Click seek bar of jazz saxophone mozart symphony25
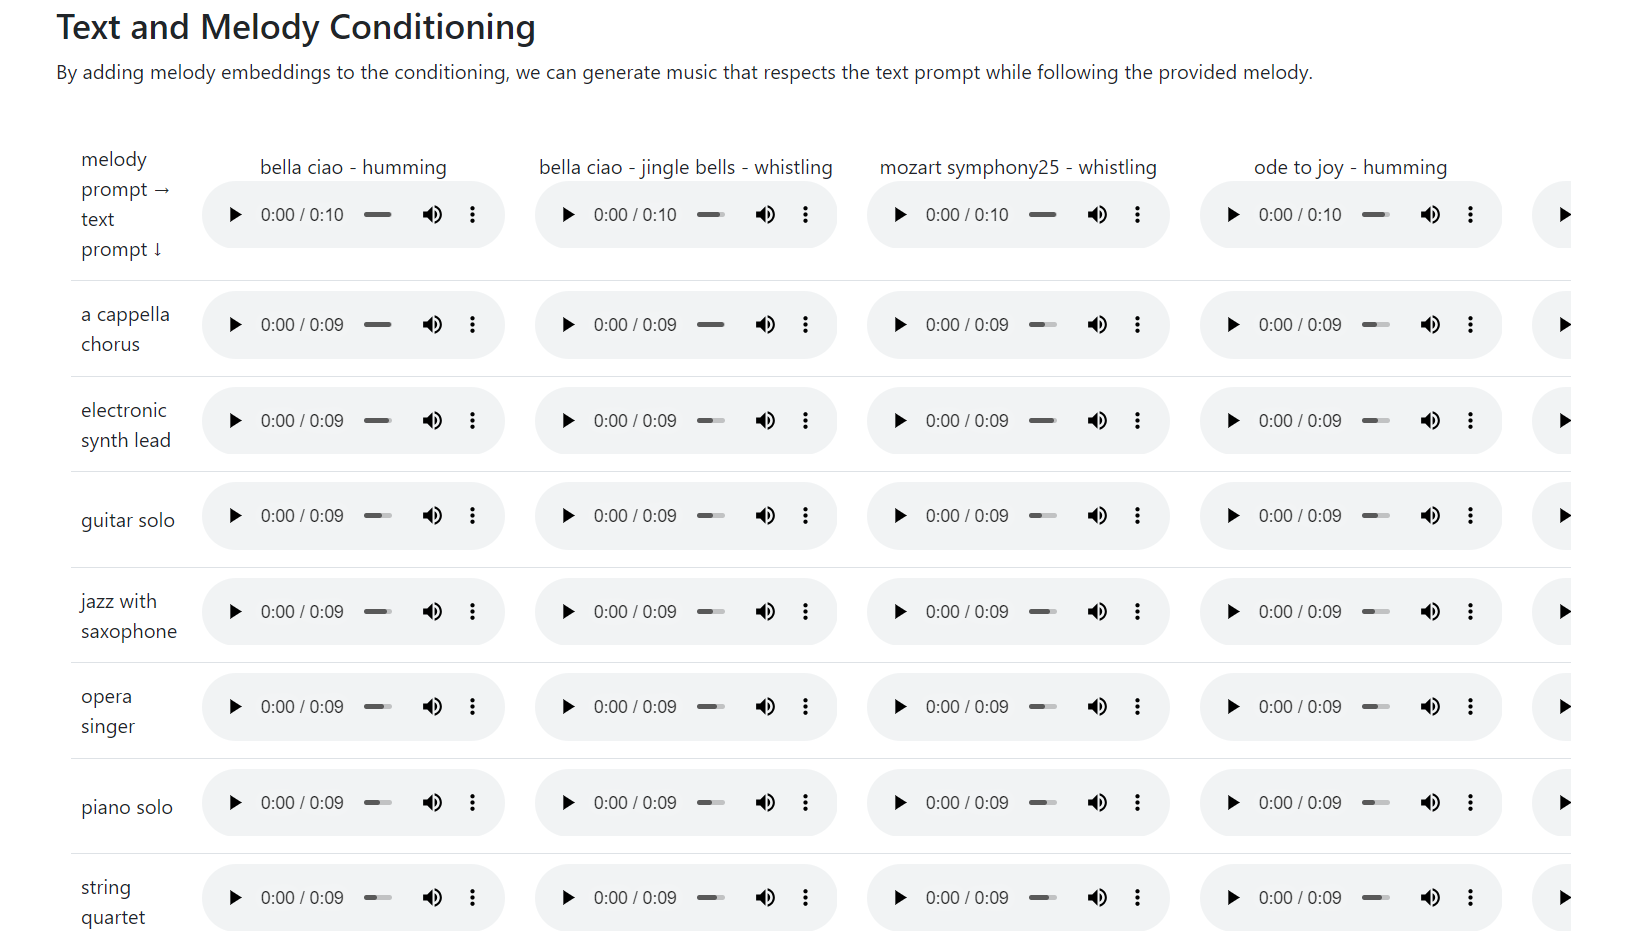Screen dimensions: 1637x931 coord(1043,612)
